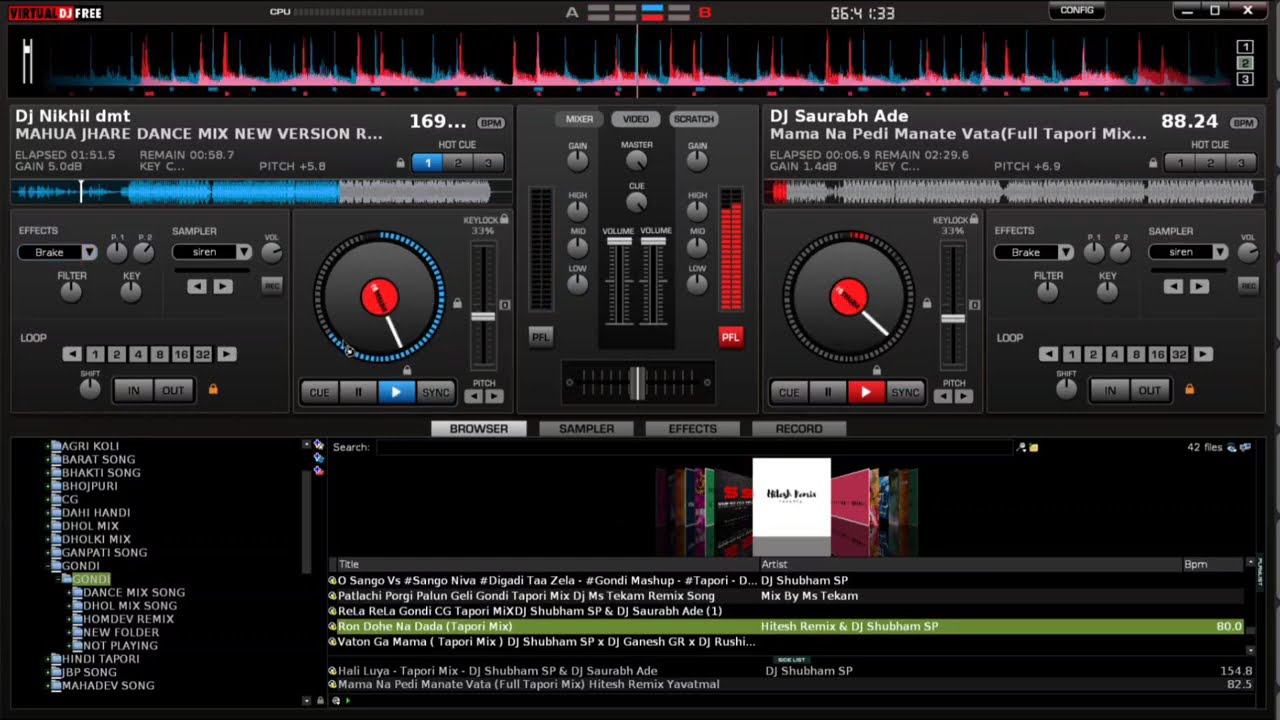Show the MIXER panel
This screenshot has height=720, width=1280.
point(580,119)
